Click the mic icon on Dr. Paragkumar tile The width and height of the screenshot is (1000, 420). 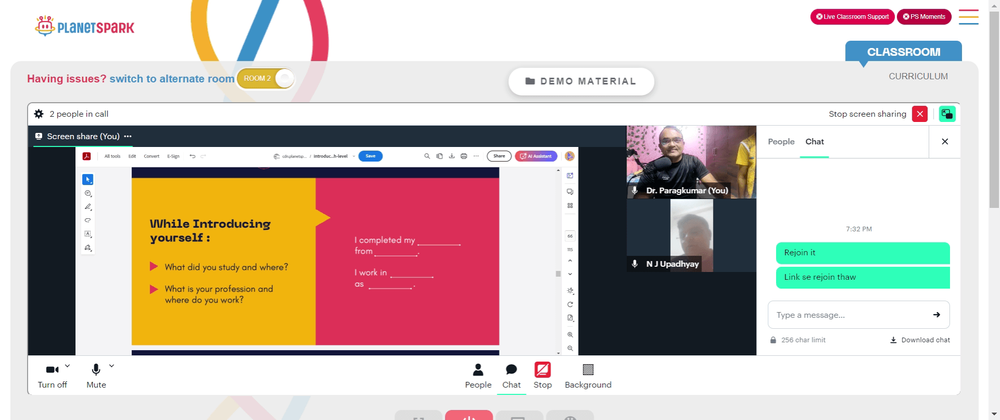[635, 191]
